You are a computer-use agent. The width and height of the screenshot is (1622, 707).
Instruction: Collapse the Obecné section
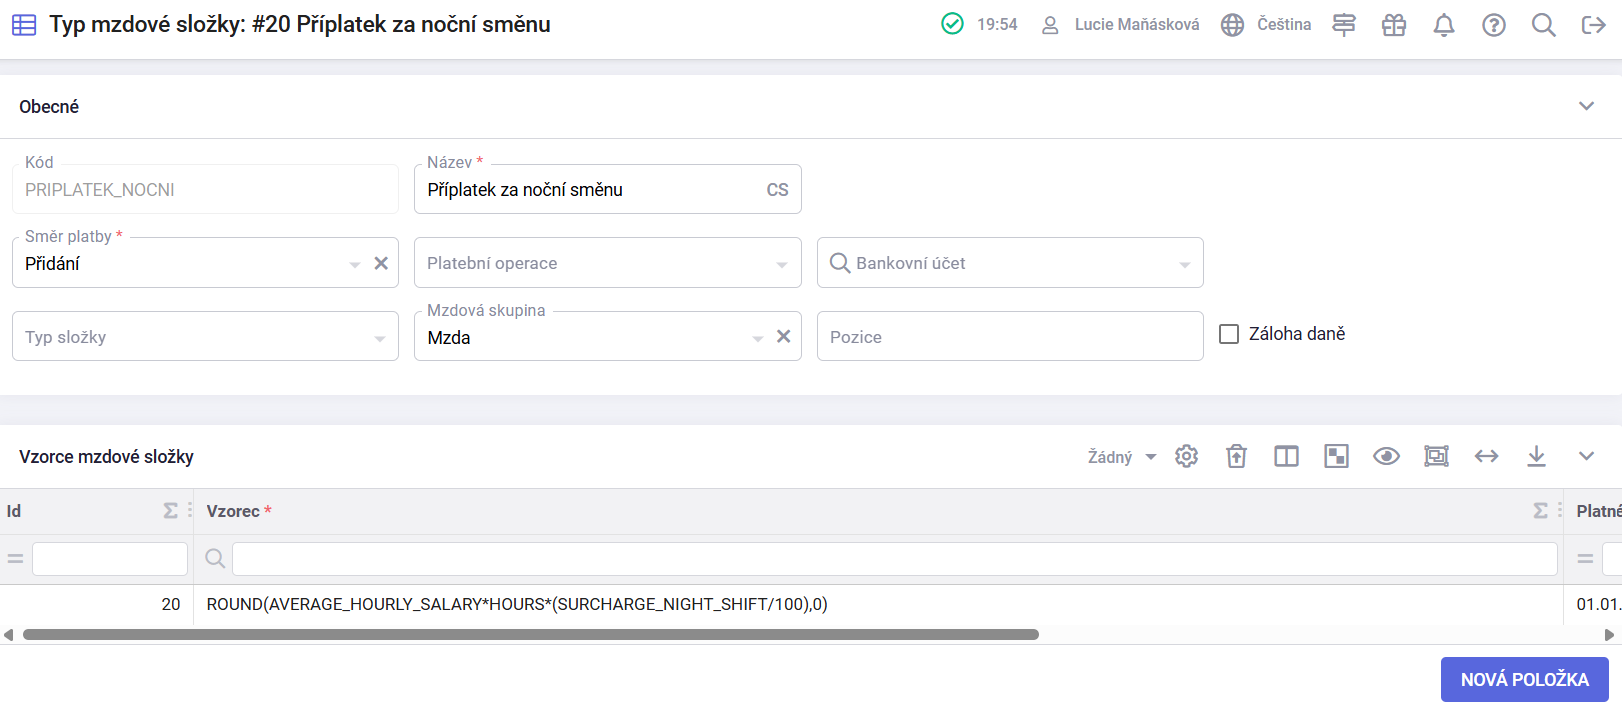pyautogui.click(x=1586, y=106)
